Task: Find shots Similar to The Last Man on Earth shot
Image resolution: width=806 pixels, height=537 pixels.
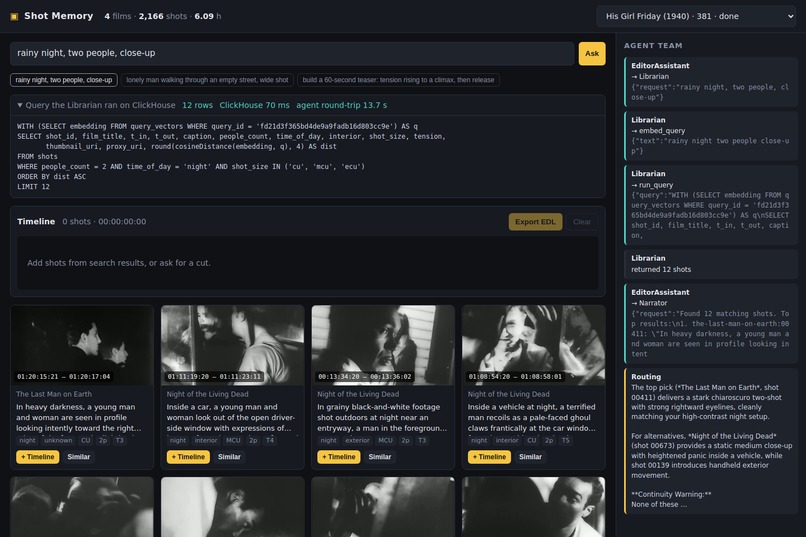Action: tap(79, 457)
